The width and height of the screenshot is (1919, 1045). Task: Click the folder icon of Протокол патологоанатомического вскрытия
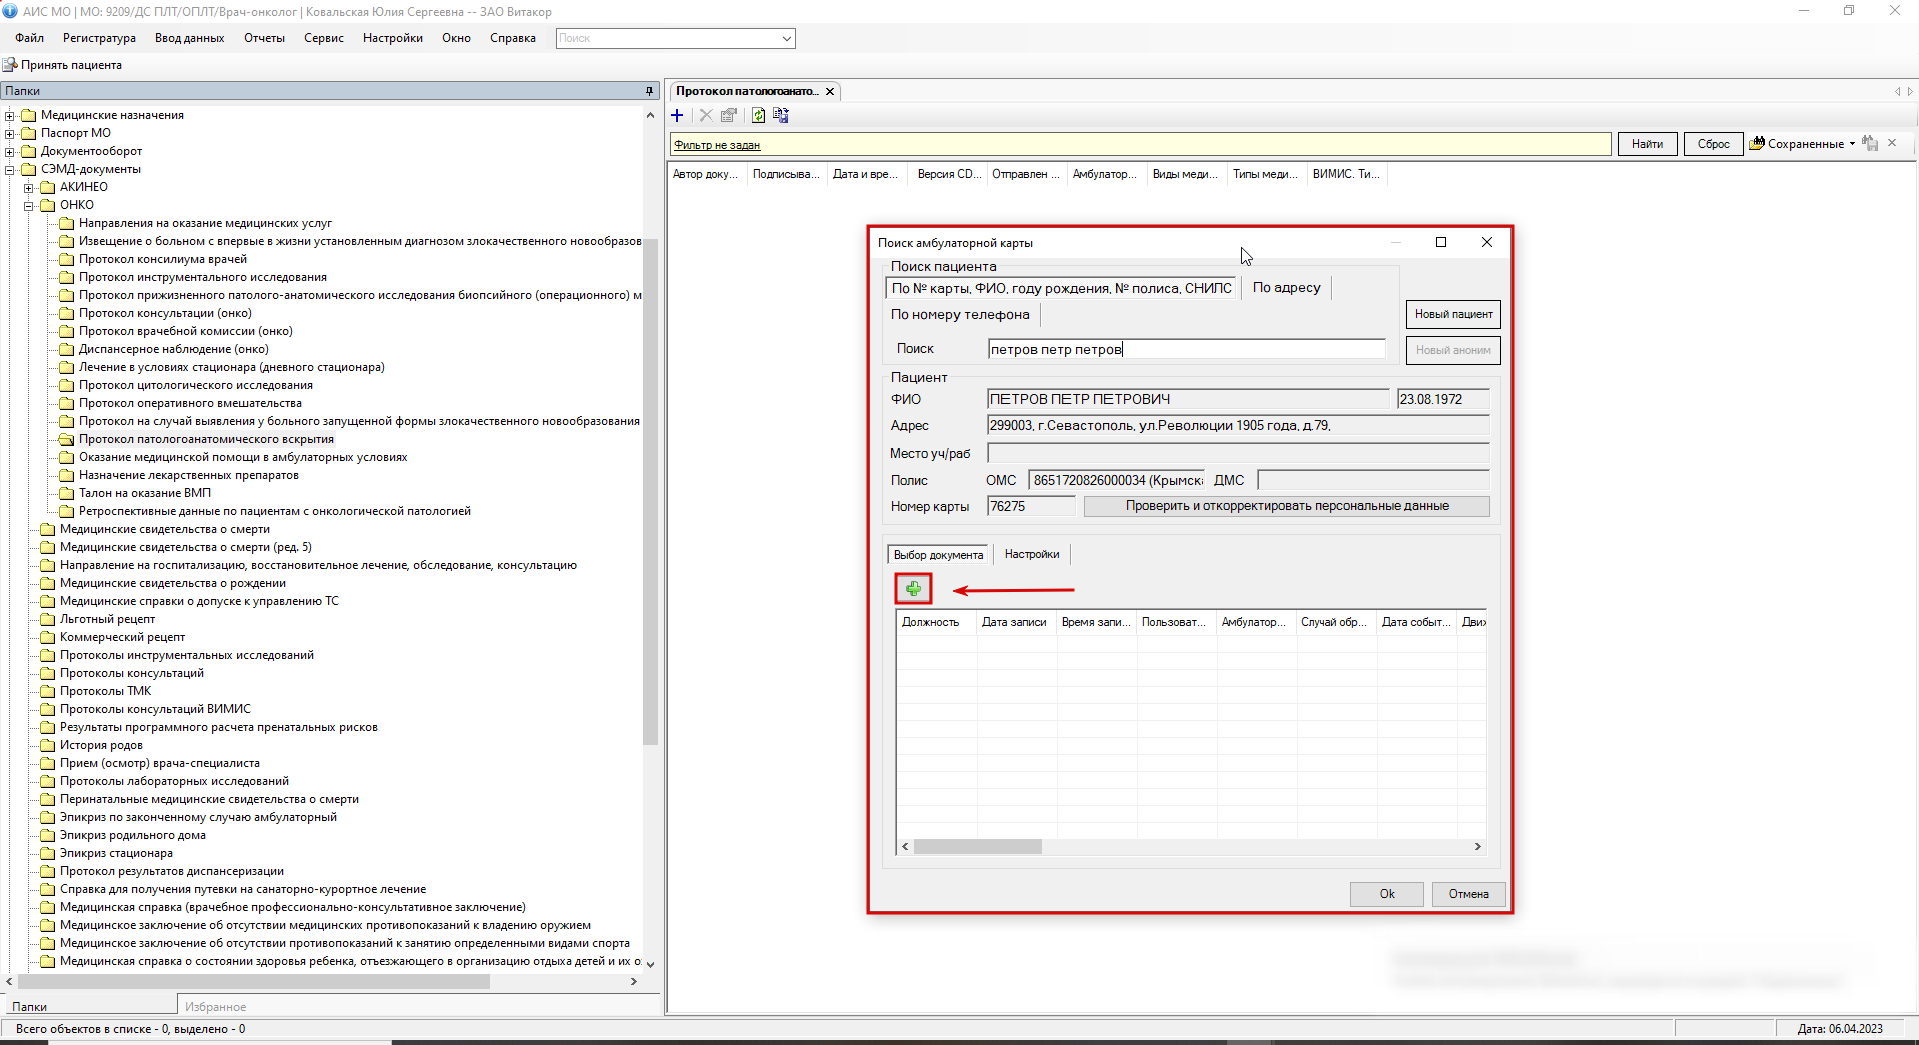tap(67, 439)
